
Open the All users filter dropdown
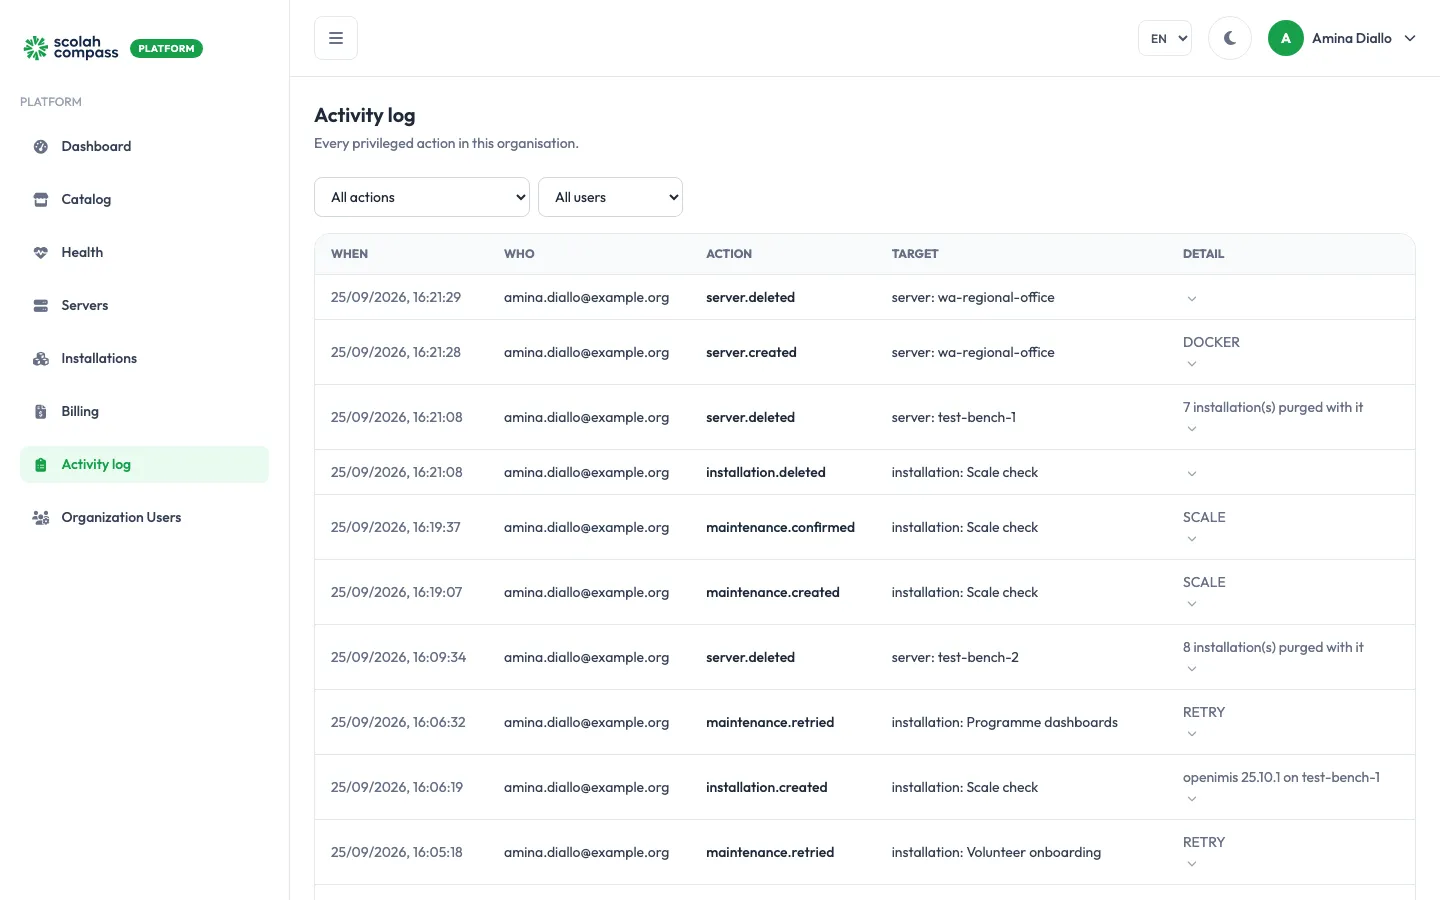point(610,197)
